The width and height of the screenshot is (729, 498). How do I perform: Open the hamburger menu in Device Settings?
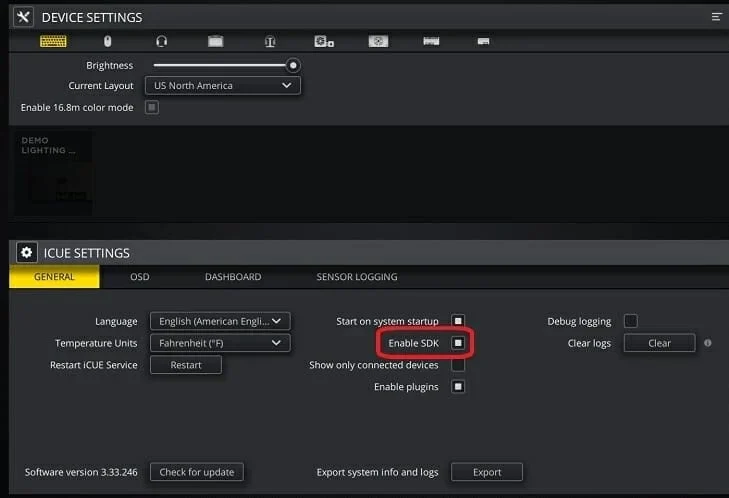tap(716, 17)
